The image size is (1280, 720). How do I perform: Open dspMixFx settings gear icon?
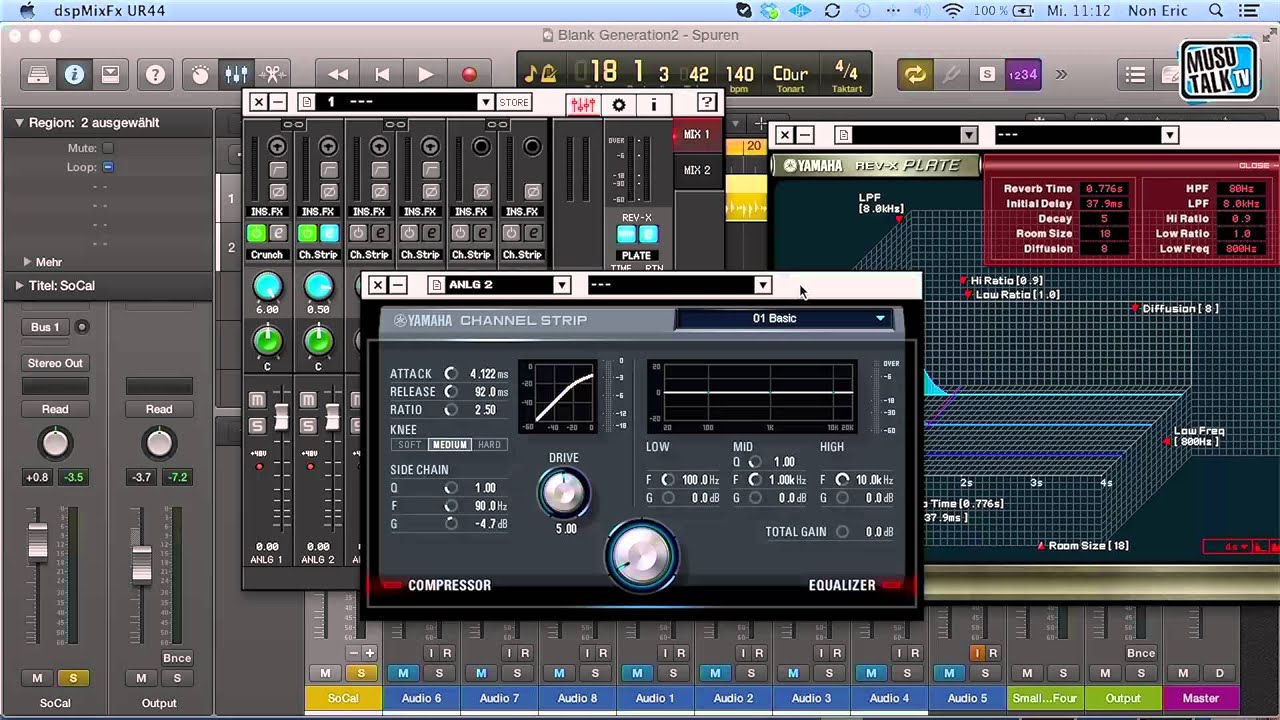coord(618,104)
